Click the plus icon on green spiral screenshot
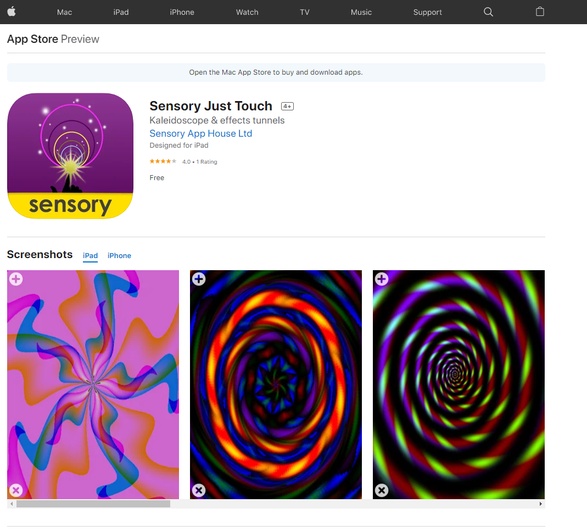Screen dimensions: 587x531 click(381, 279)
